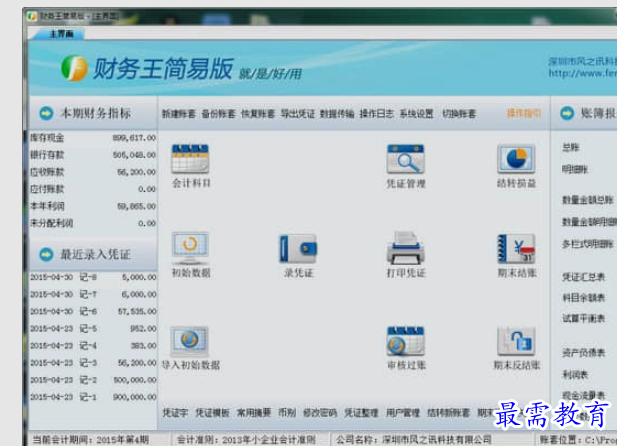
Task: Select voucher 记-2 amount 500,000.00
Action: coord(93,380)
